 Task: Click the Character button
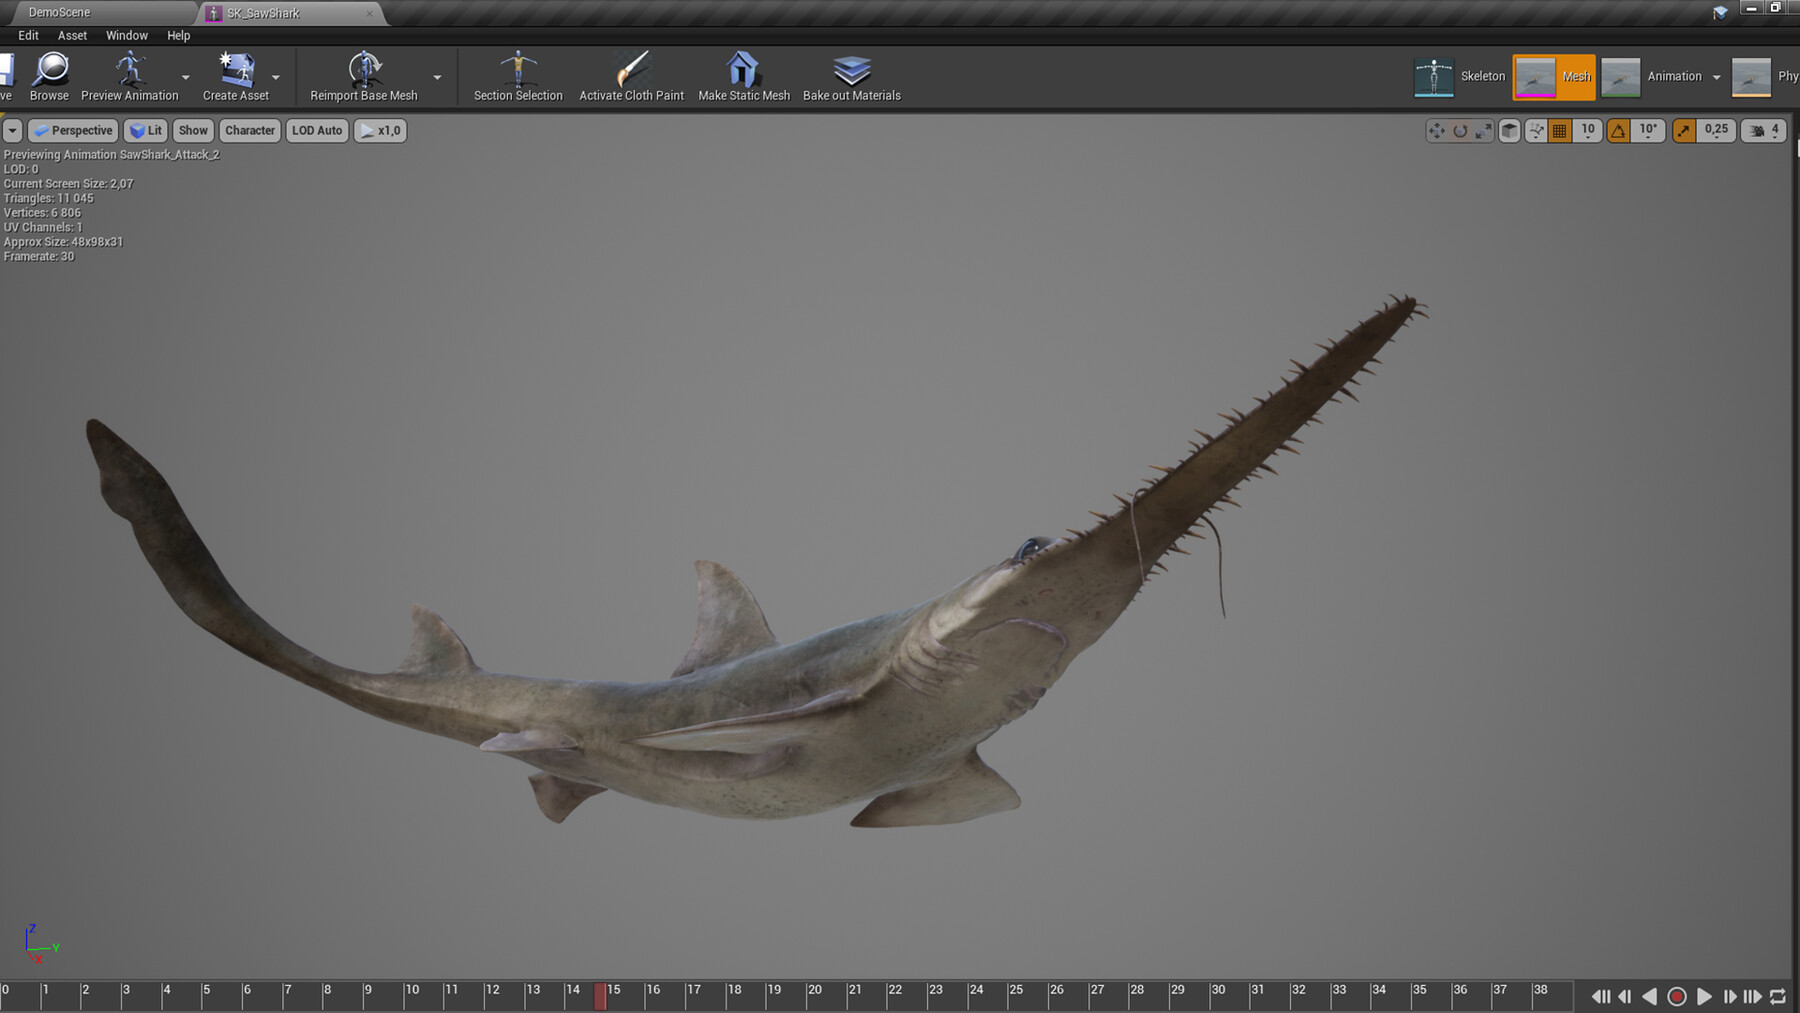pyautogui.click(x=249, y=130)
